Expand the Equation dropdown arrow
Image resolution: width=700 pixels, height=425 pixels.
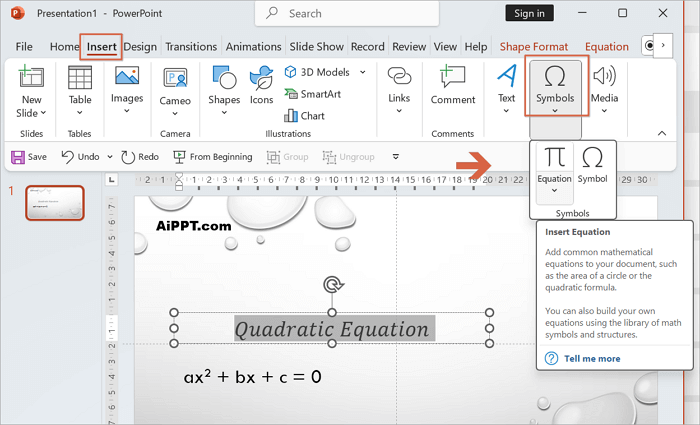[554, 190]
